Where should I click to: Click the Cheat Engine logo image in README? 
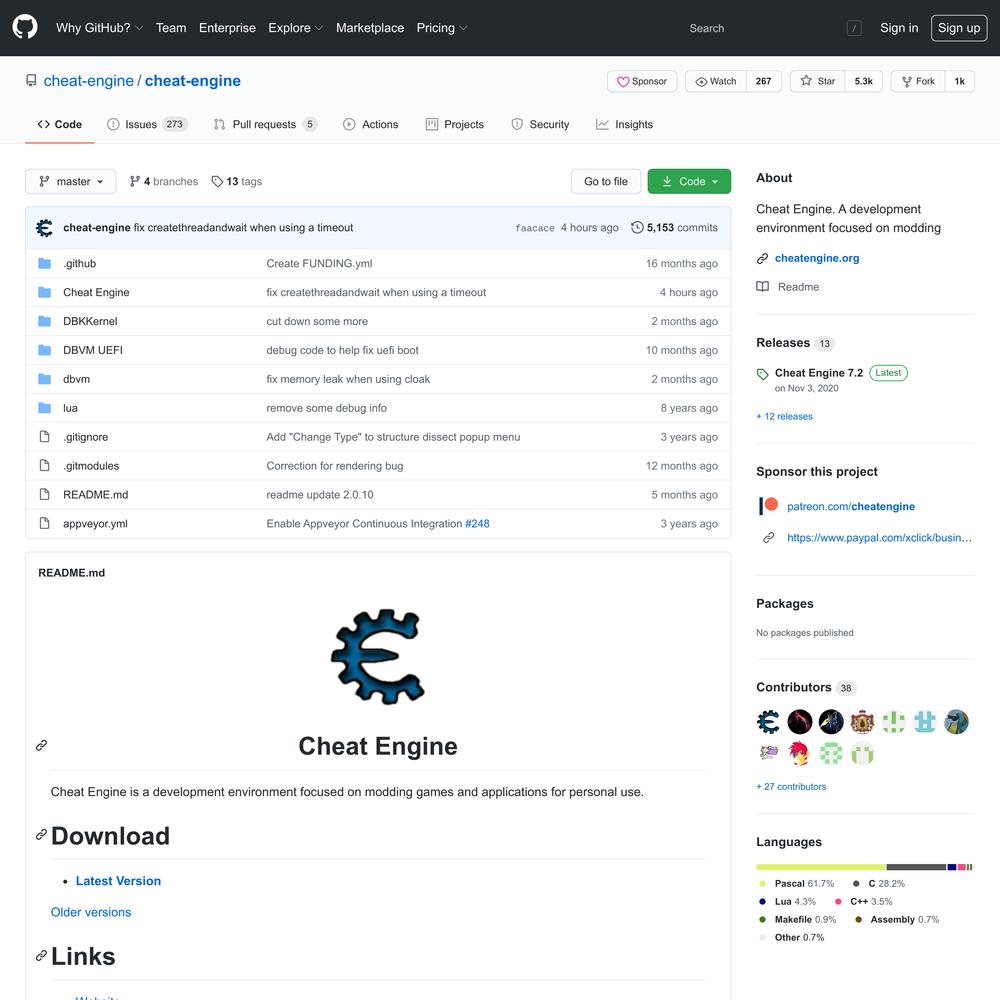tap(378, 656)
